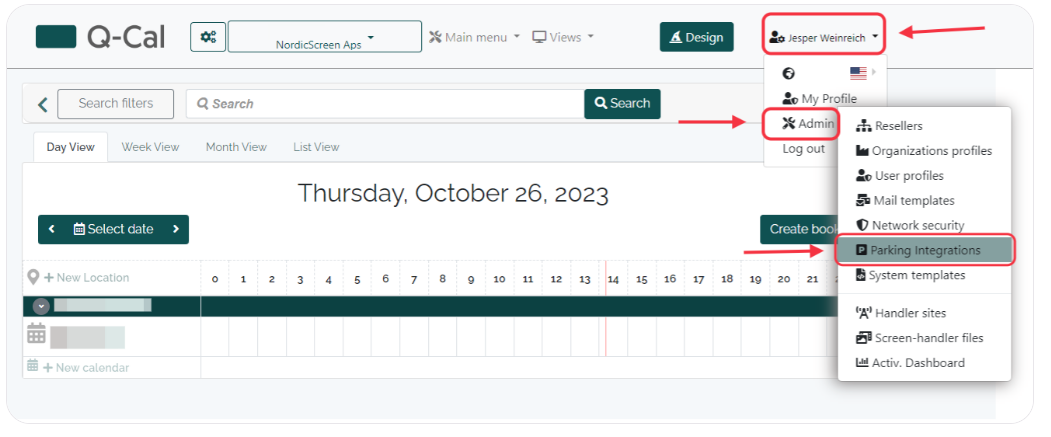Collapse the location group chevron
Screen dimensions: 1051x437
[42, 306]
